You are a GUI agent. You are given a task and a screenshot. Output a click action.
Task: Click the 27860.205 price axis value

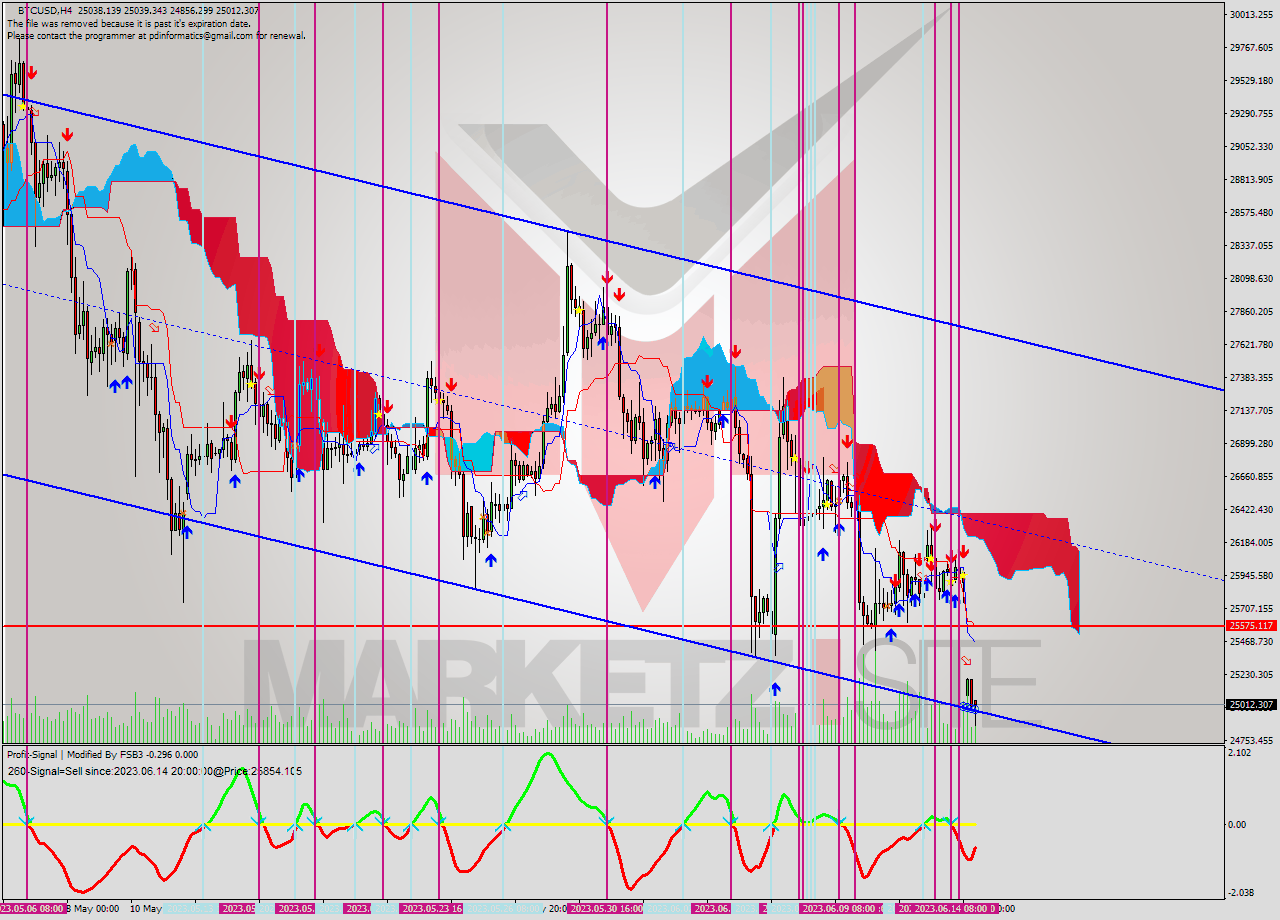pos(1251,311)
